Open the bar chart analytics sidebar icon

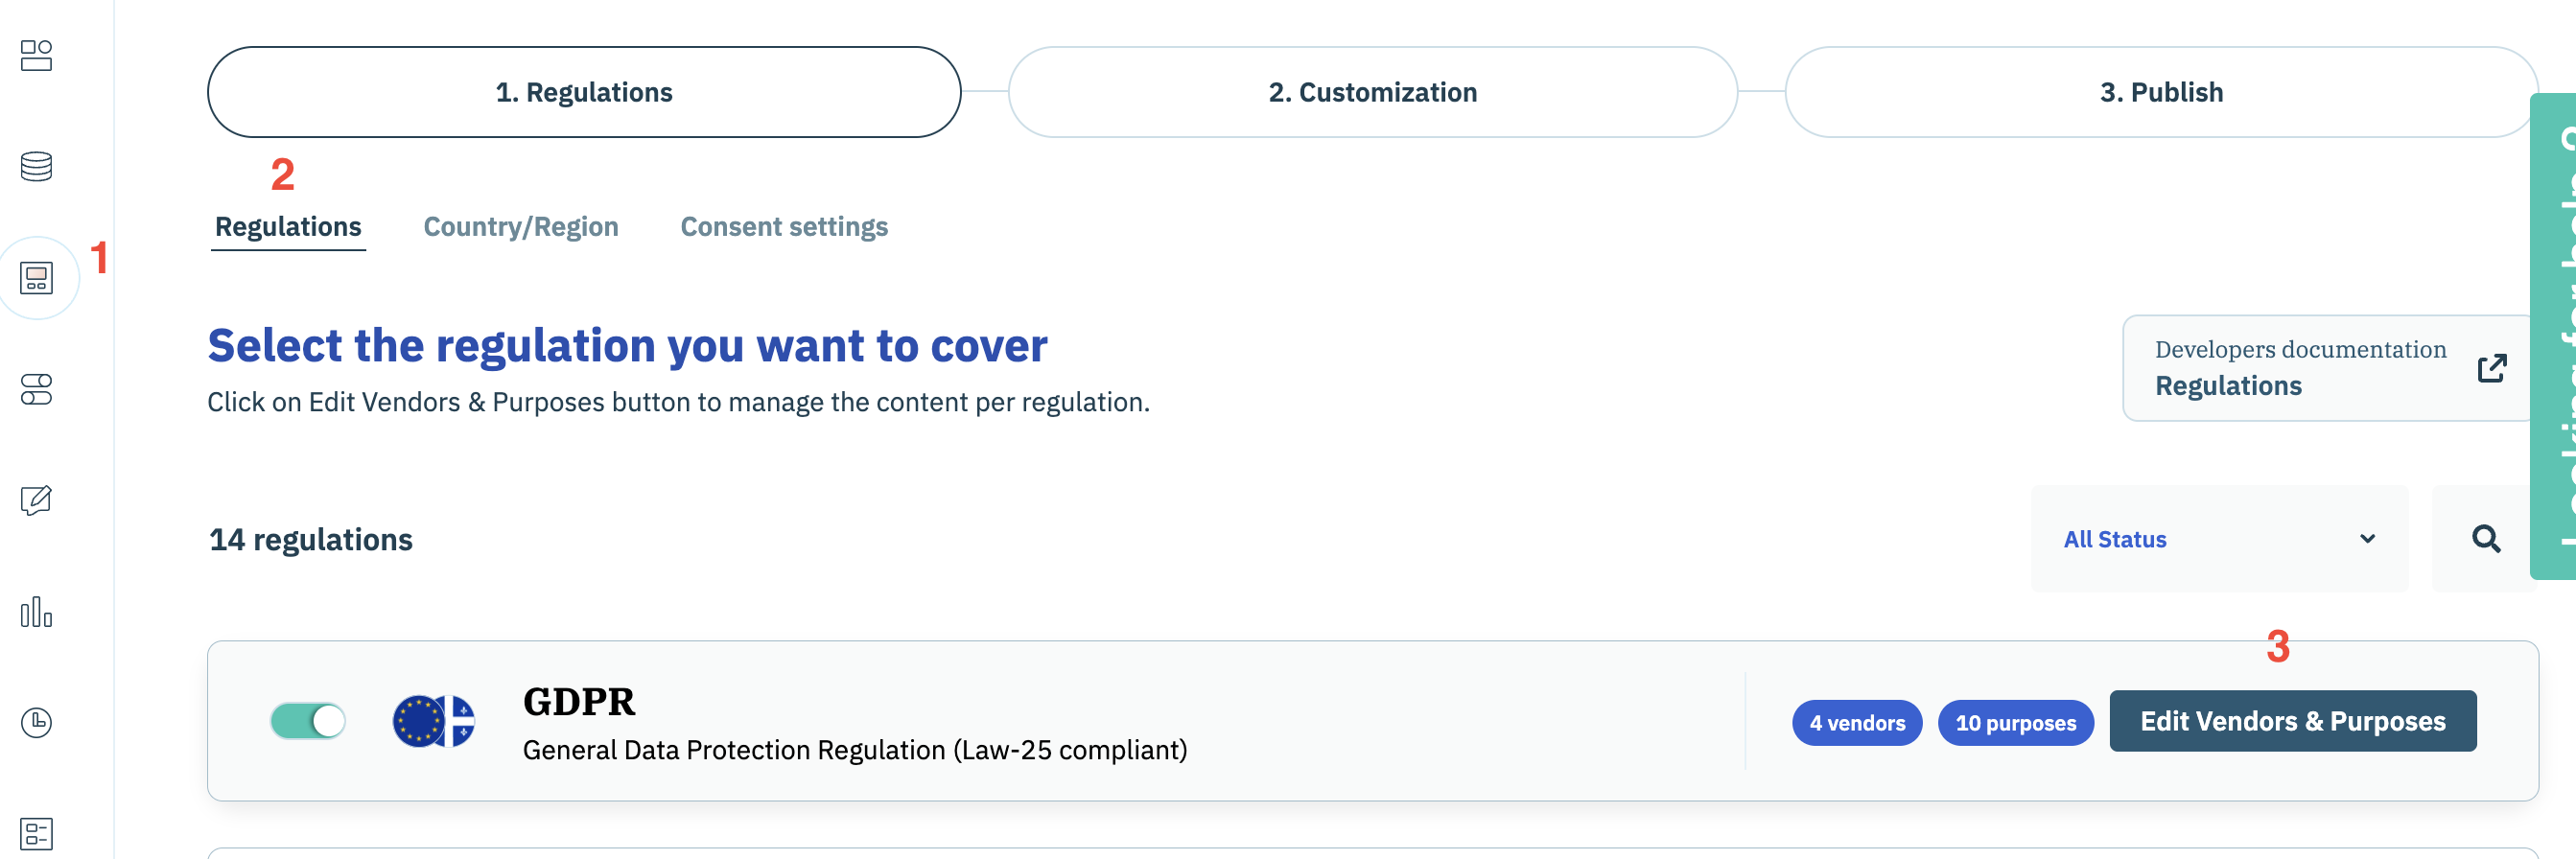(x=37, y=611)
